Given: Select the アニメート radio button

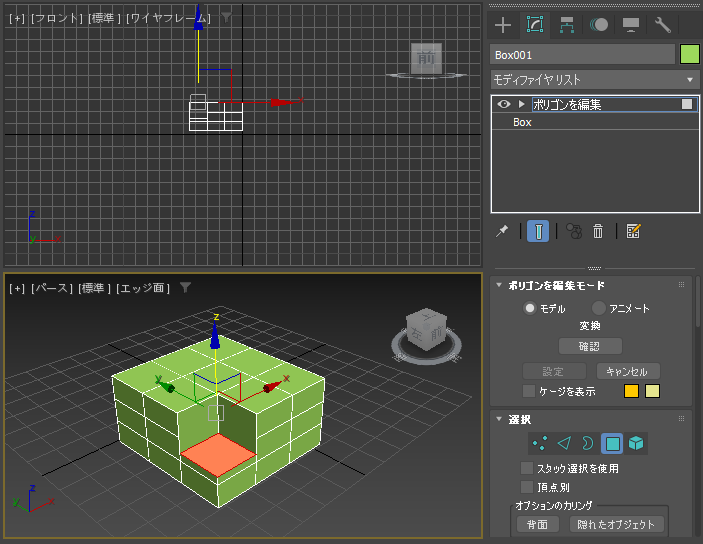Looking at the screenshot, I should tap(599, 308).
